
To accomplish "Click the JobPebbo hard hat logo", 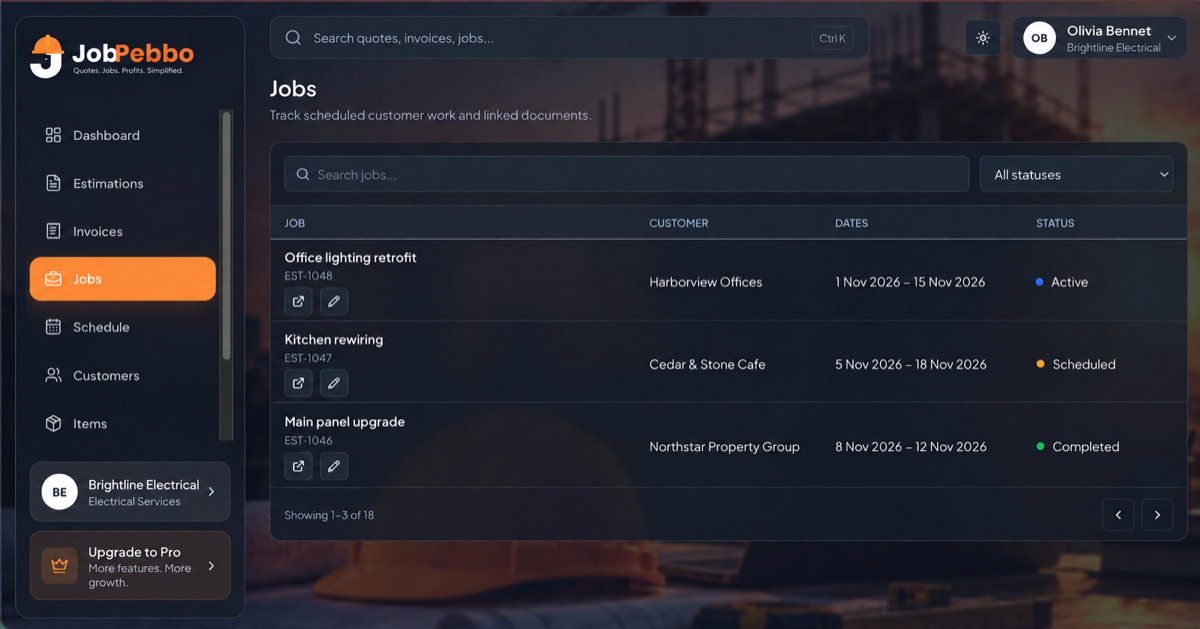I will (x=46, y=56).
